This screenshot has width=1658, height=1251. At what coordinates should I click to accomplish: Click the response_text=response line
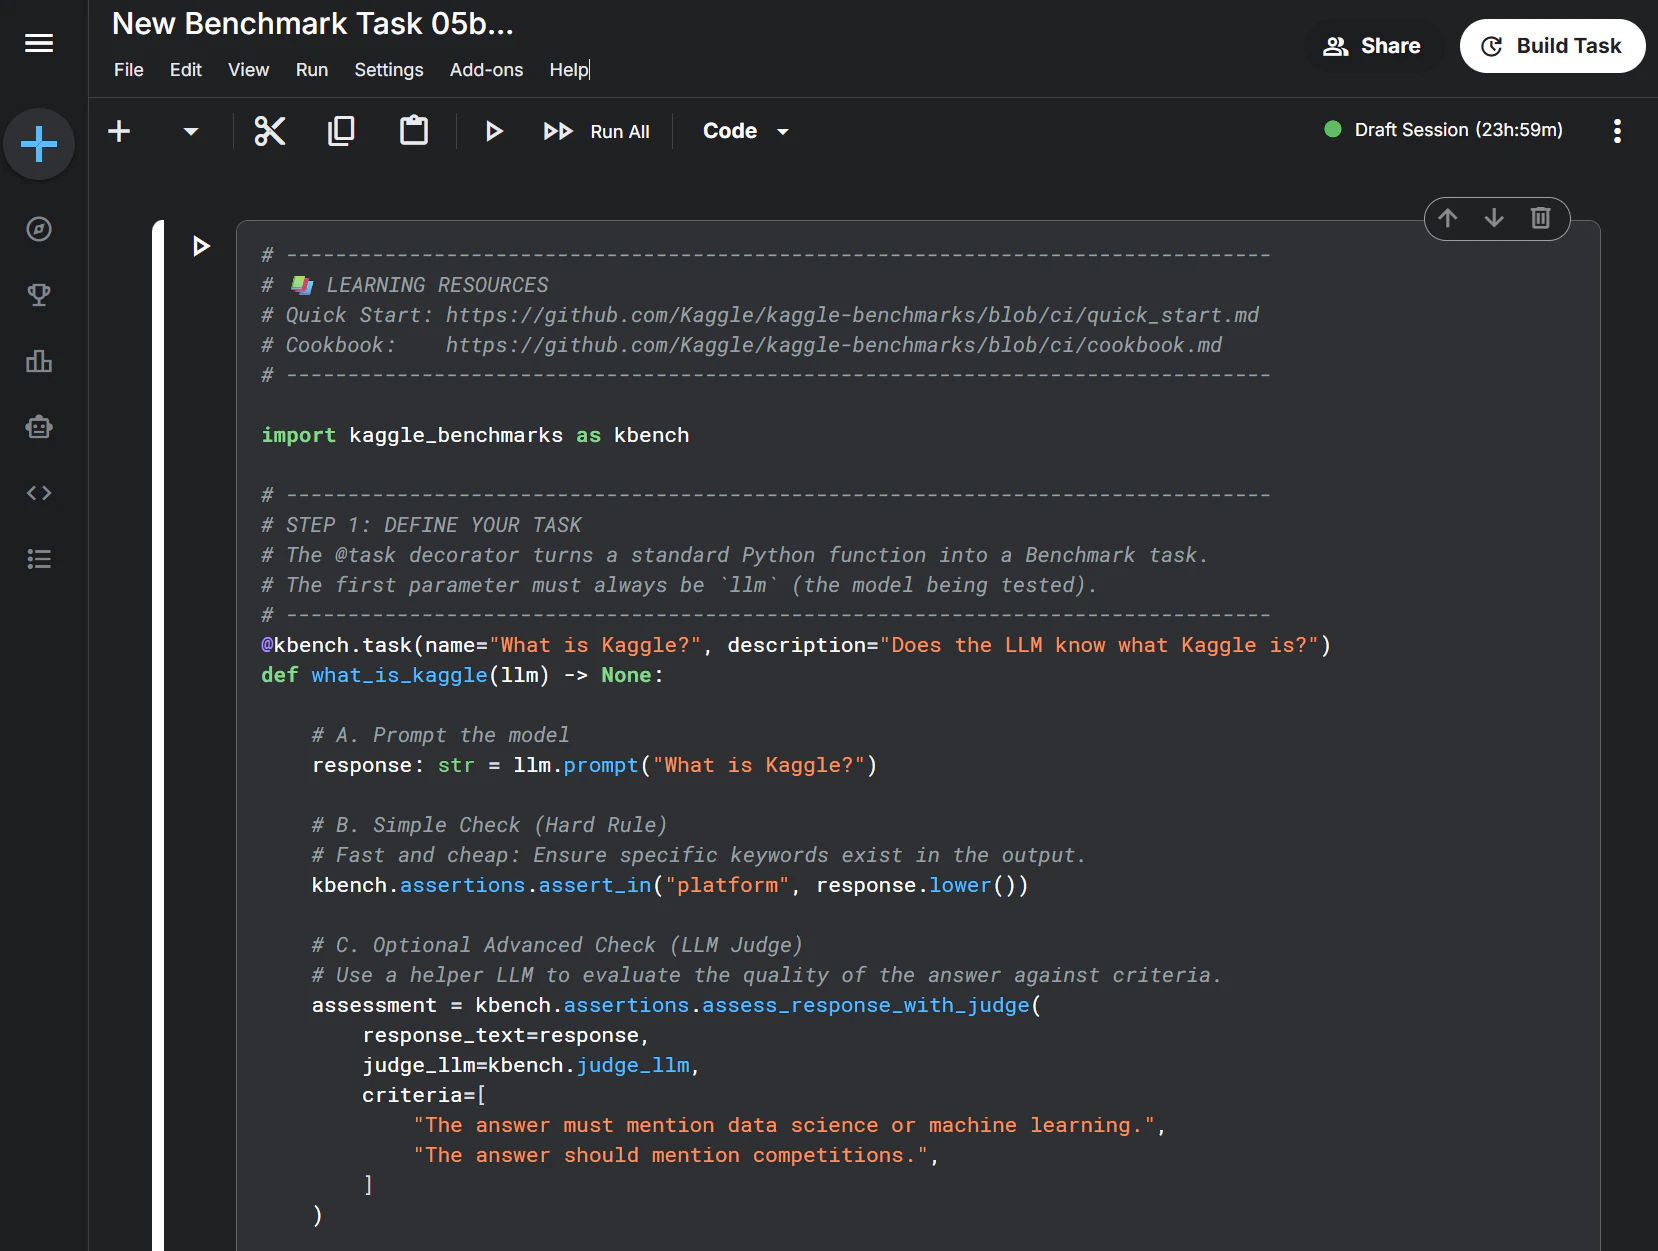point(506,1035)
